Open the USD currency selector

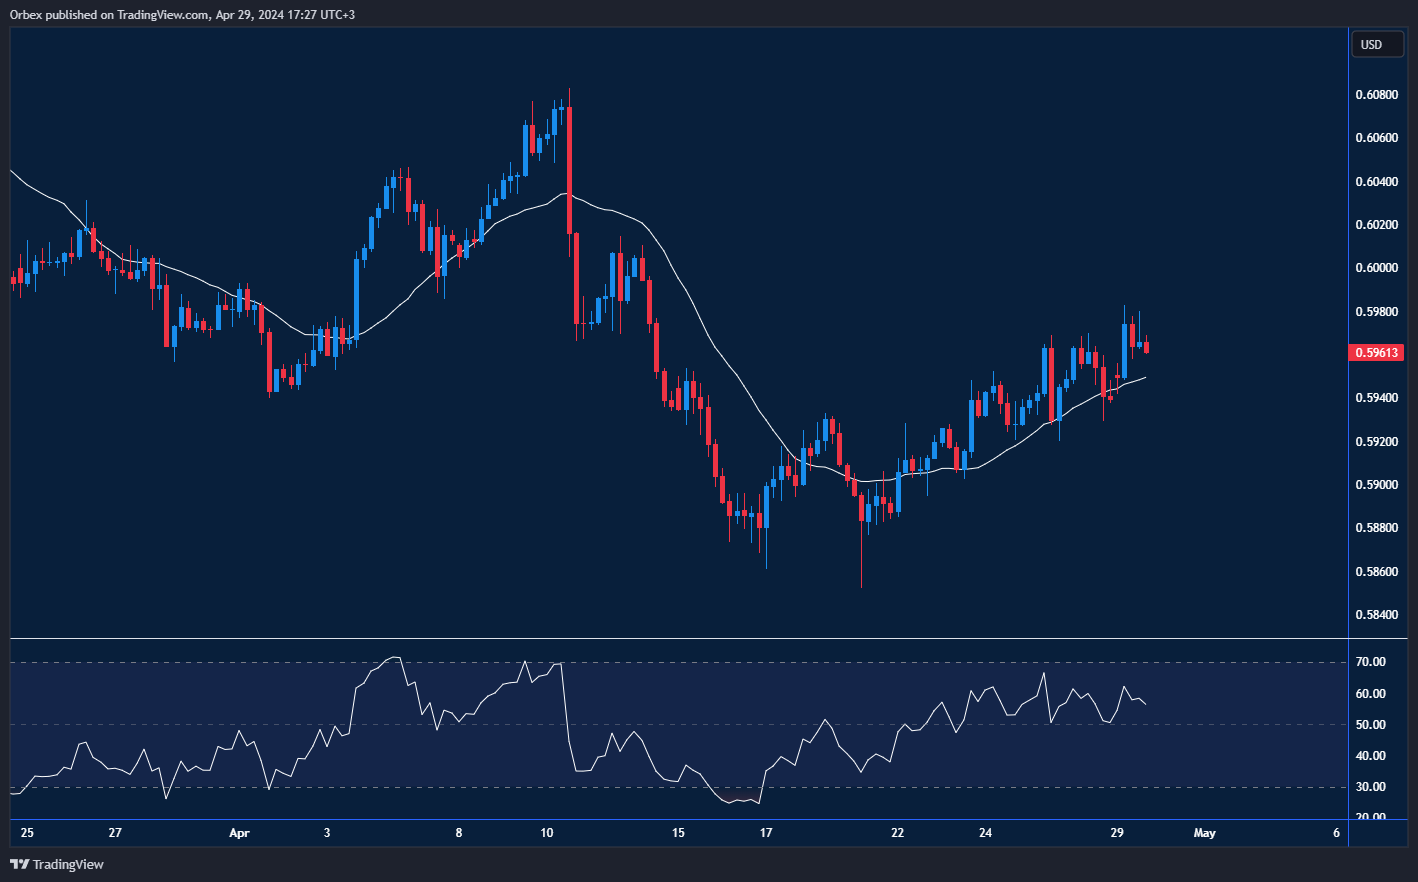pos(1376,45)
